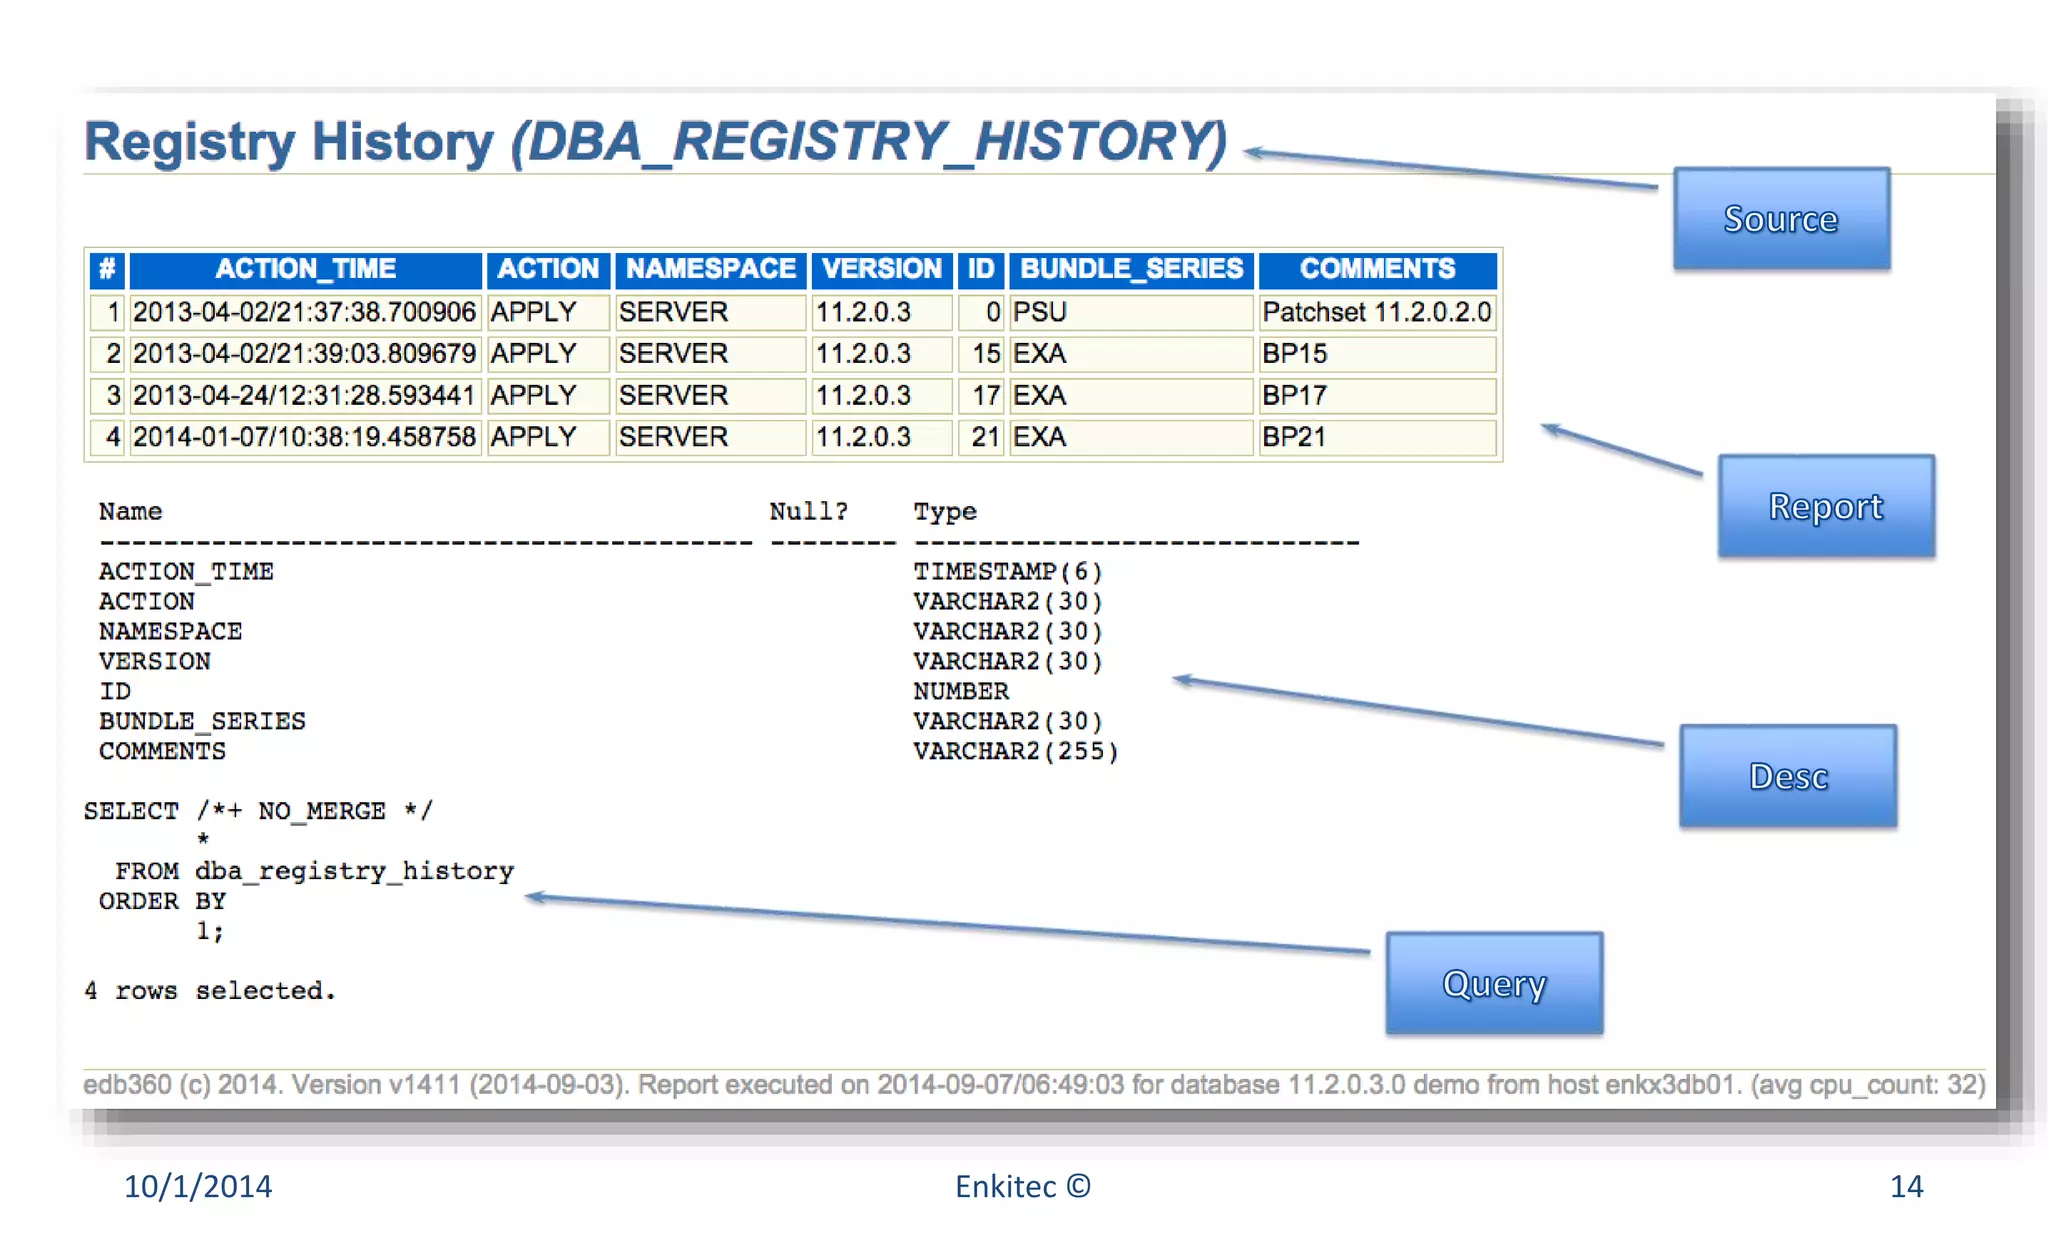Click the VERSION column header
Screen dimensions: 2048x1243
pos(881,269)
